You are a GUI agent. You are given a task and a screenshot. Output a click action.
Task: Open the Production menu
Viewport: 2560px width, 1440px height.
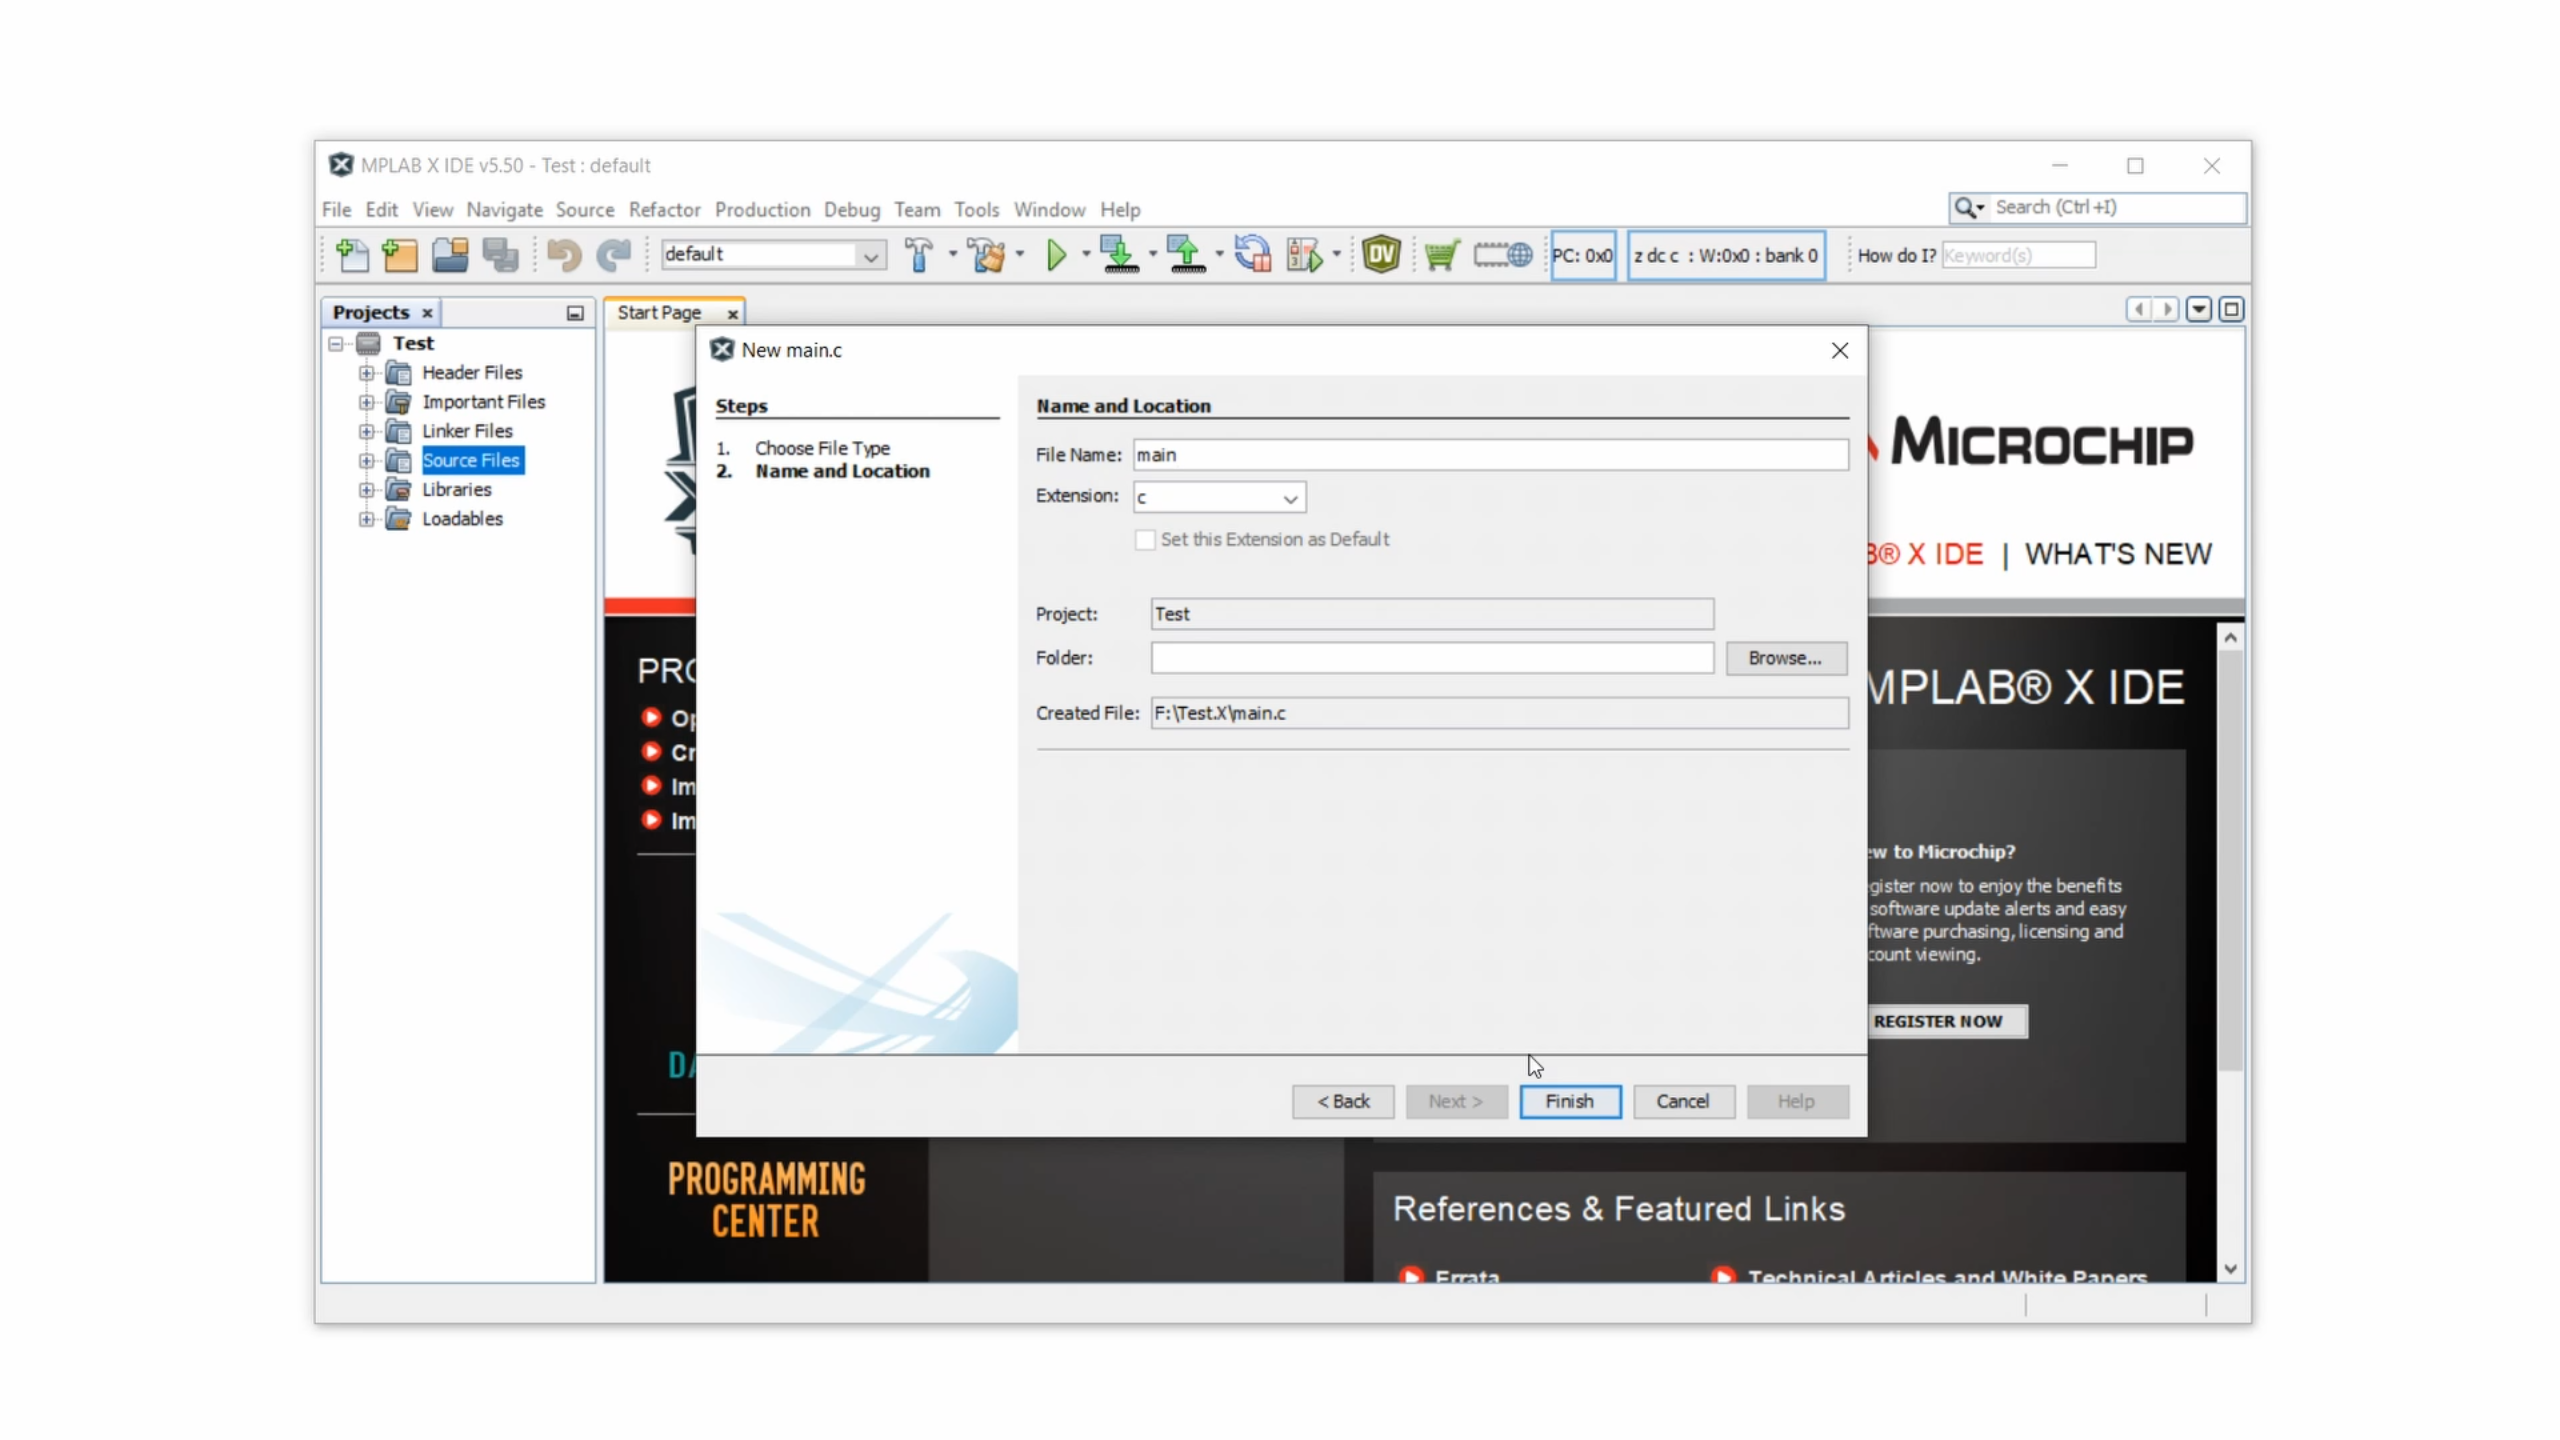(x=761, y=210)
